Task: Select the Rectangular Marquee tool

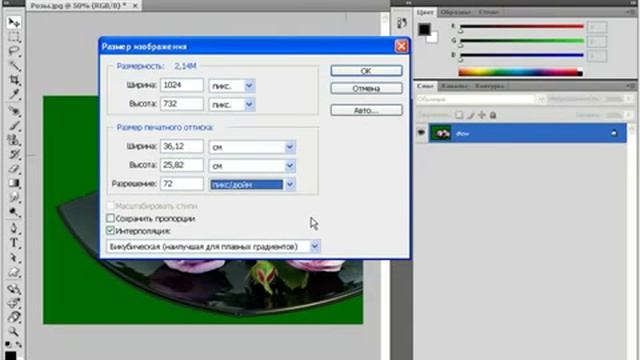Action: click(x=13, y=37)
